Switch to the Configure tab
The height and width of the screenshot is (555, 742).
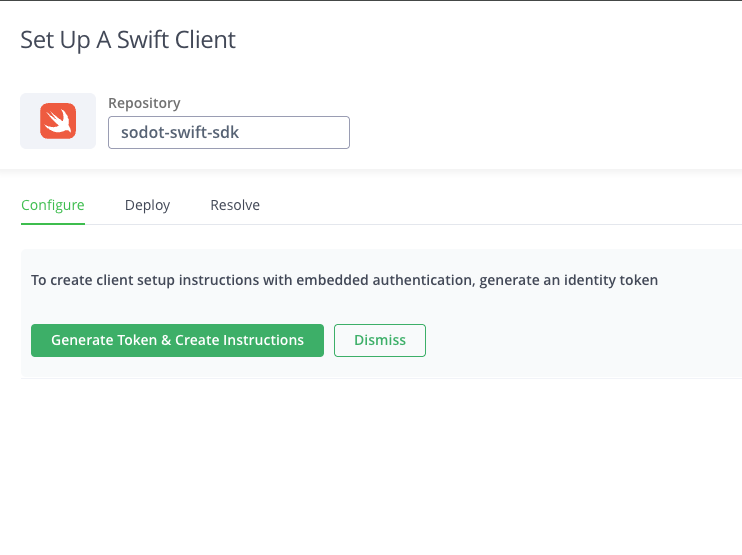[x=53, y=205]
